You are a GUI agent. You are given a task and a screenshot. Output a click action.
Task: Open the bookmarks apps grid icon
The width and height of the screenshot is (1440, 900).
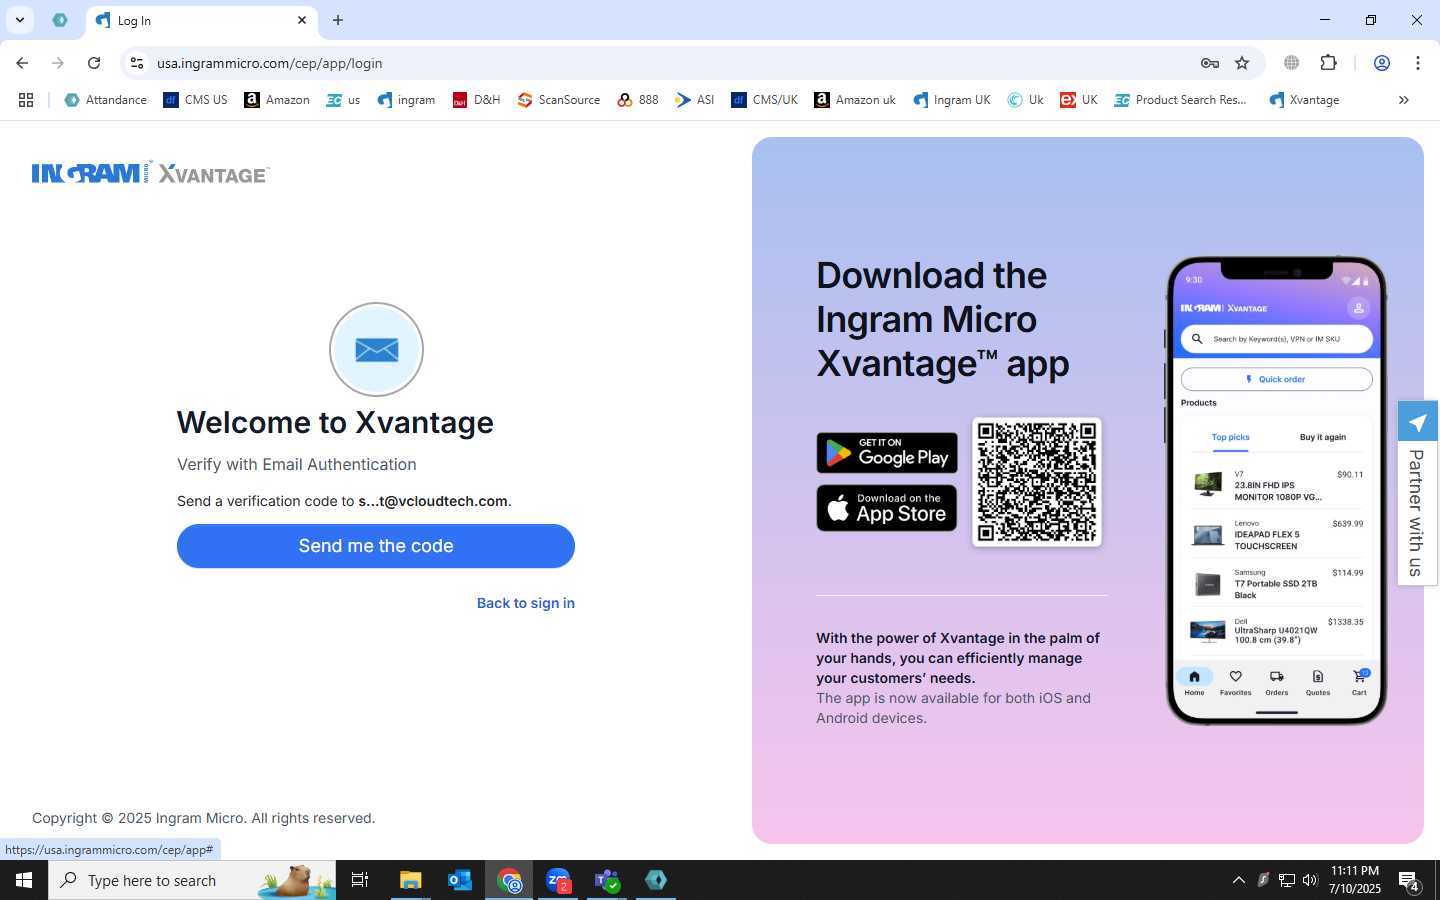coord(26,100)
